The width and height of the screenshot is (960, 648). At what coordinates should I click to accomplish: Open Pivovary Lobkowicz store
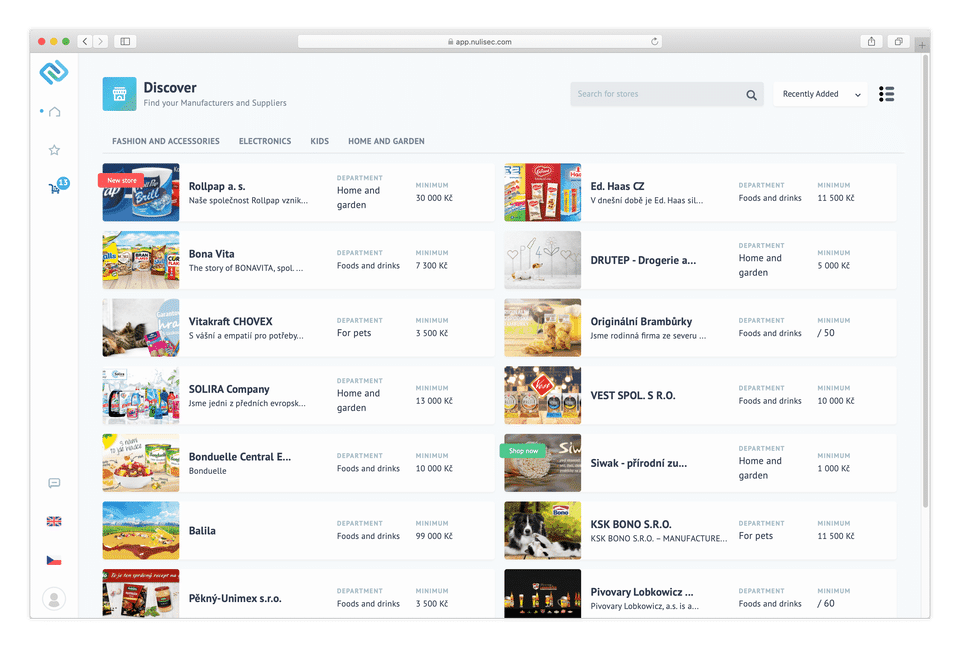(x=700, y=593)
